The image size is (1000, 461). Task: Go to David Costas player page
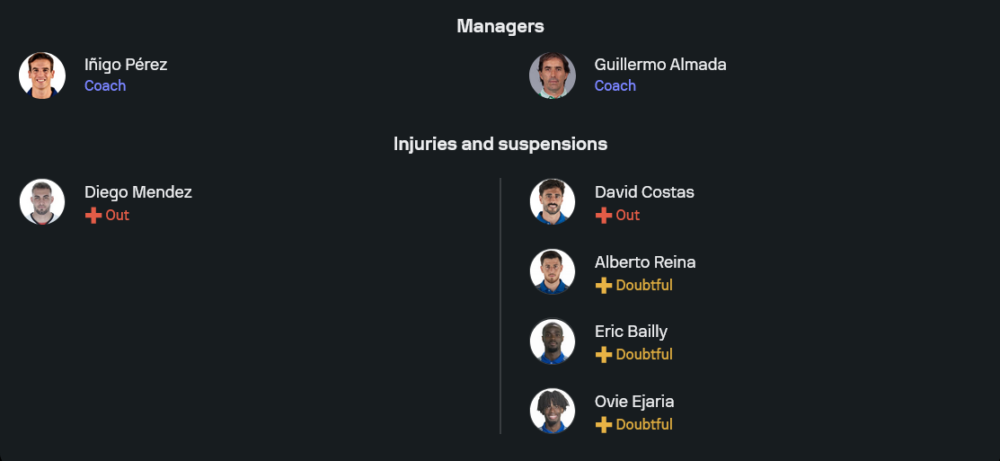644,192
